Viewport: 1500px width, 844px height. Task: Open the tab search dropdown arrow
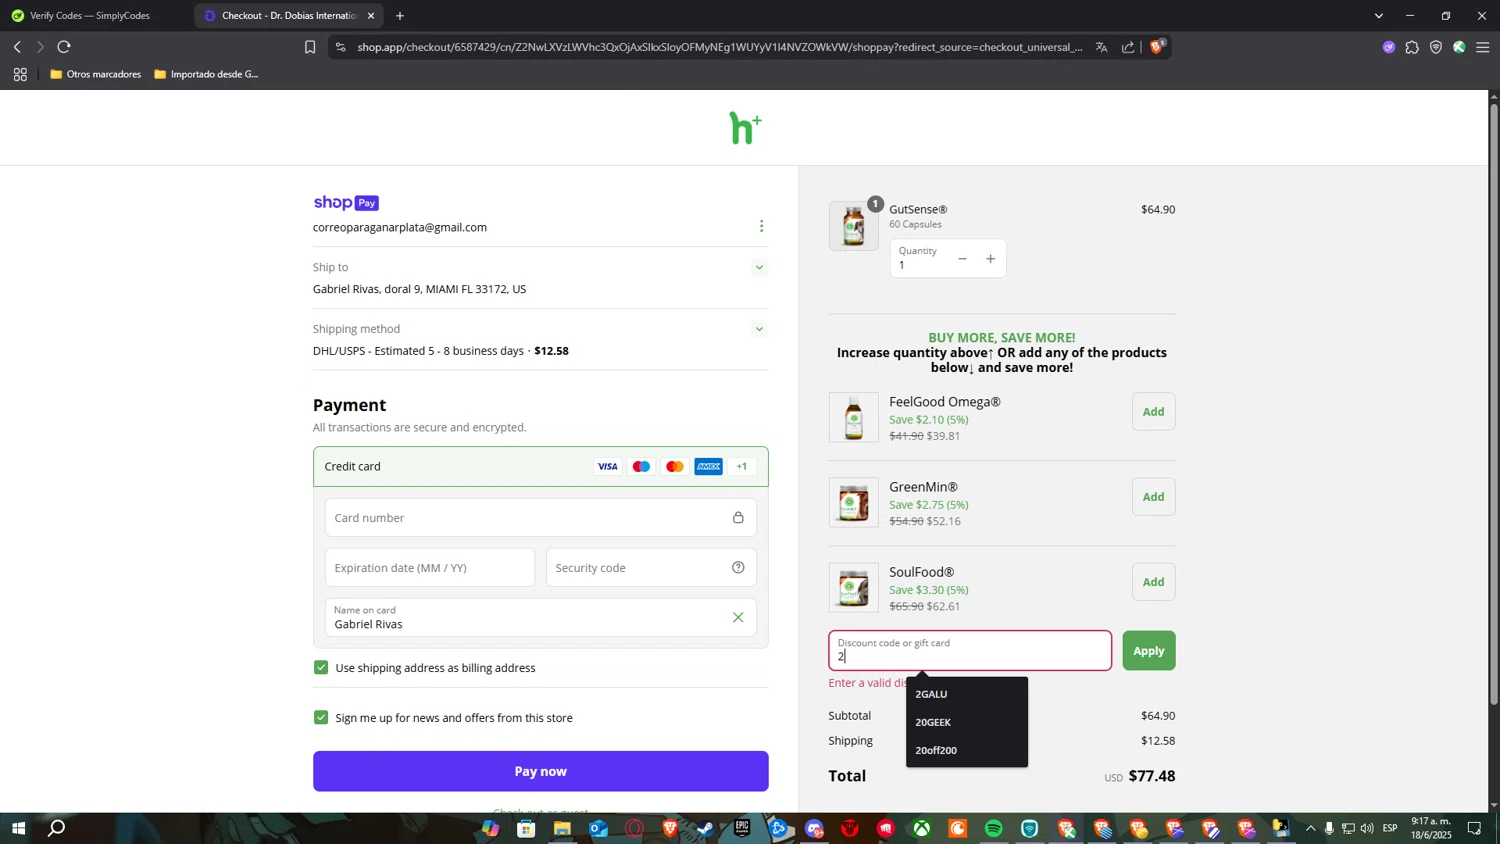pyautogui.click(x=1379, y=16)
